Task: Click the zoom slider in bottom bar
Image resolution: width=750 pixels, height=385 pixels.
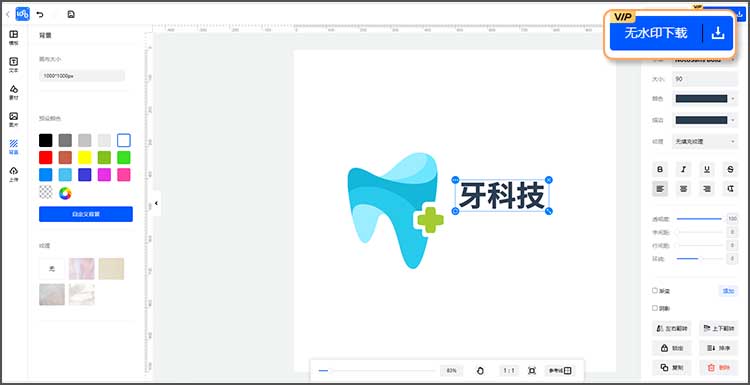Action: pyautogui.click(x=376, y=371)
